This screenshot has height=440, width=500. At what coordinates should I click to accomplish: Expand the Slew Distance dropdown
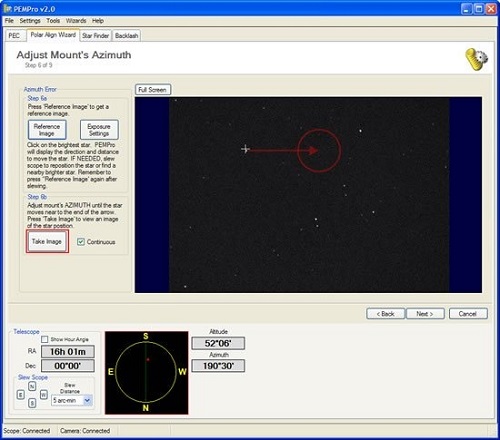click(x=87, y=400)
